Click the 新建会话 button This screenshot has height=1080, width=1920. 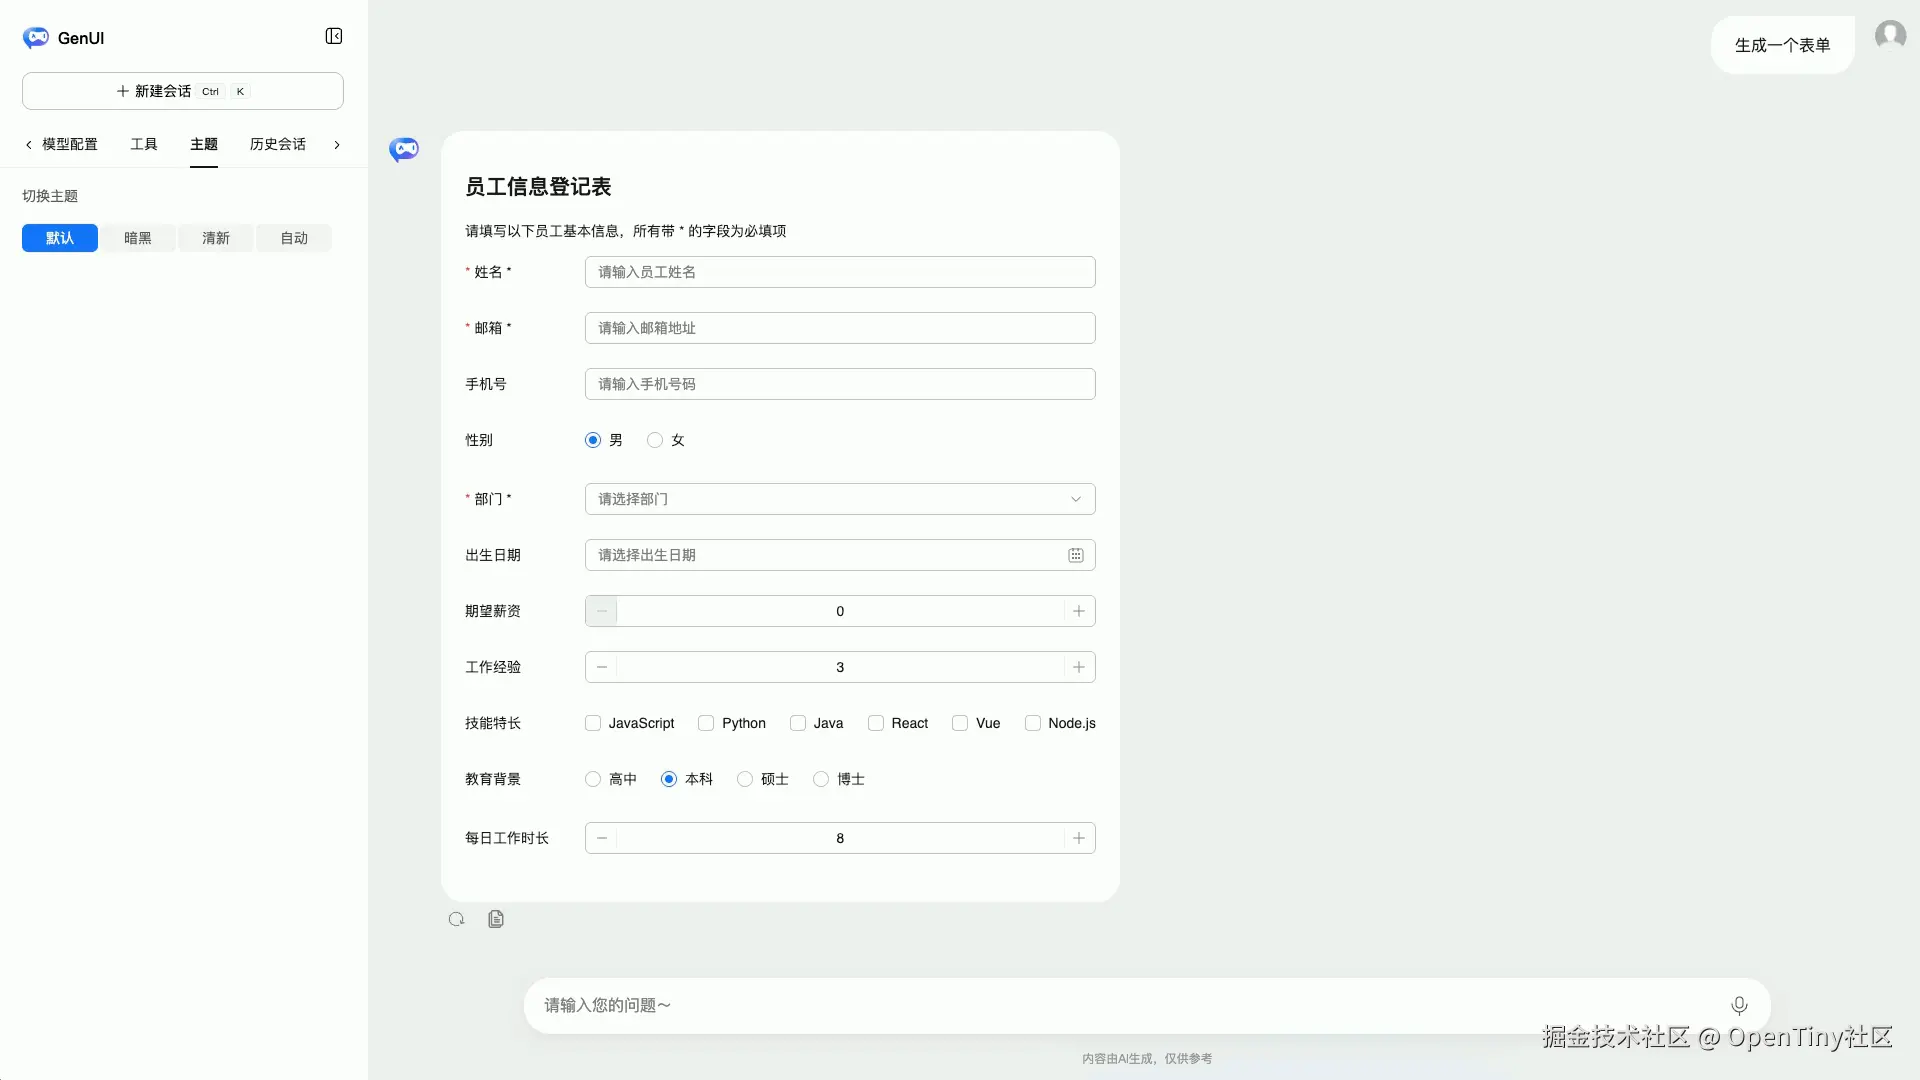pos(183,91)
